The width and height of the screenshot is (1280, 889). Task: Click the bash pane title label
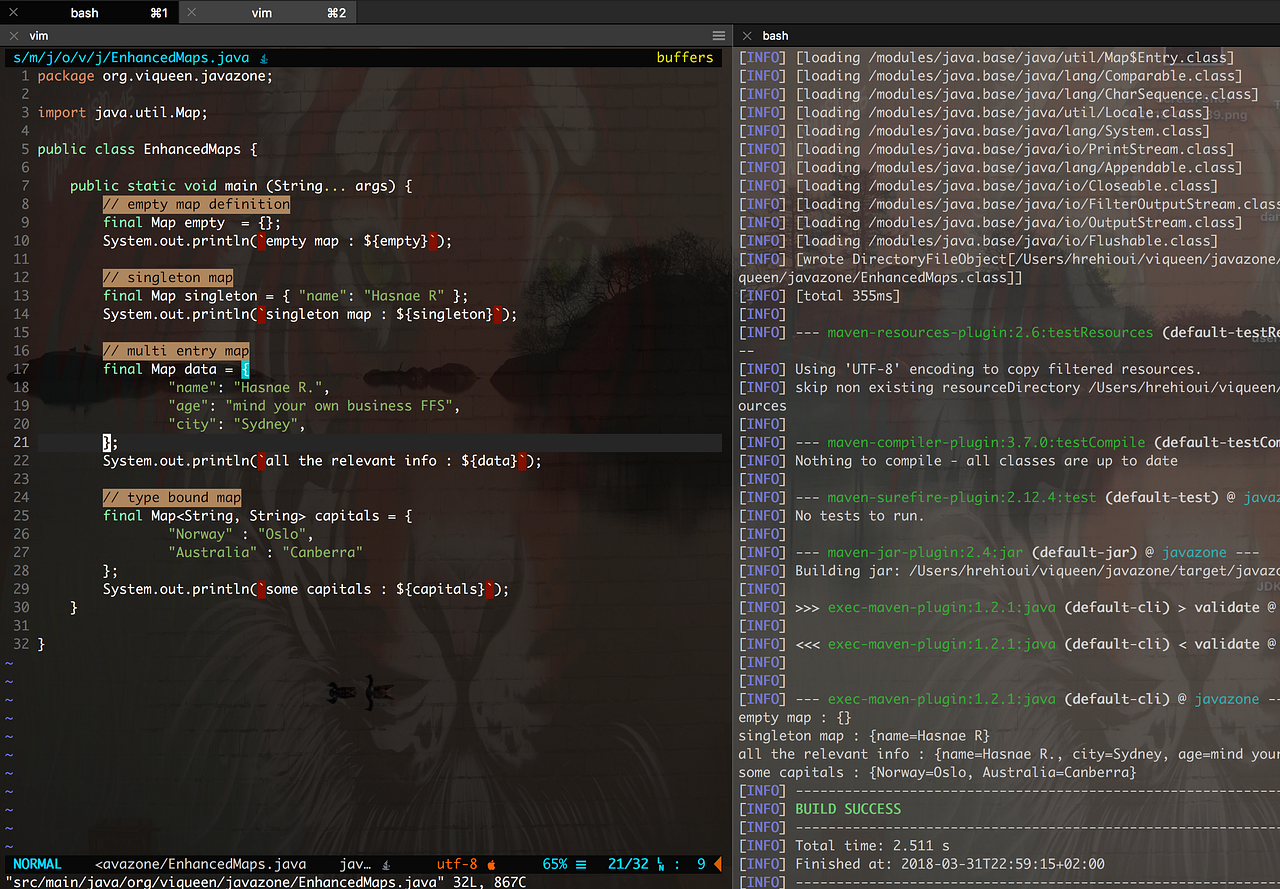tap(775, 35)
